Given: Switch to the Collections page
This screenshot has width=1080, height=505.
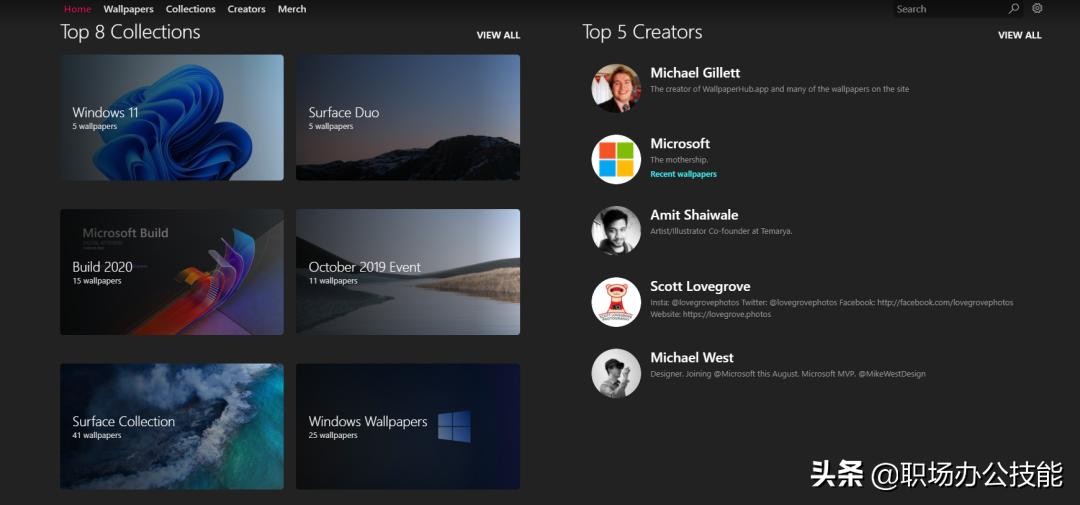Looking at the screenshot, I should [x=190, y=9].
